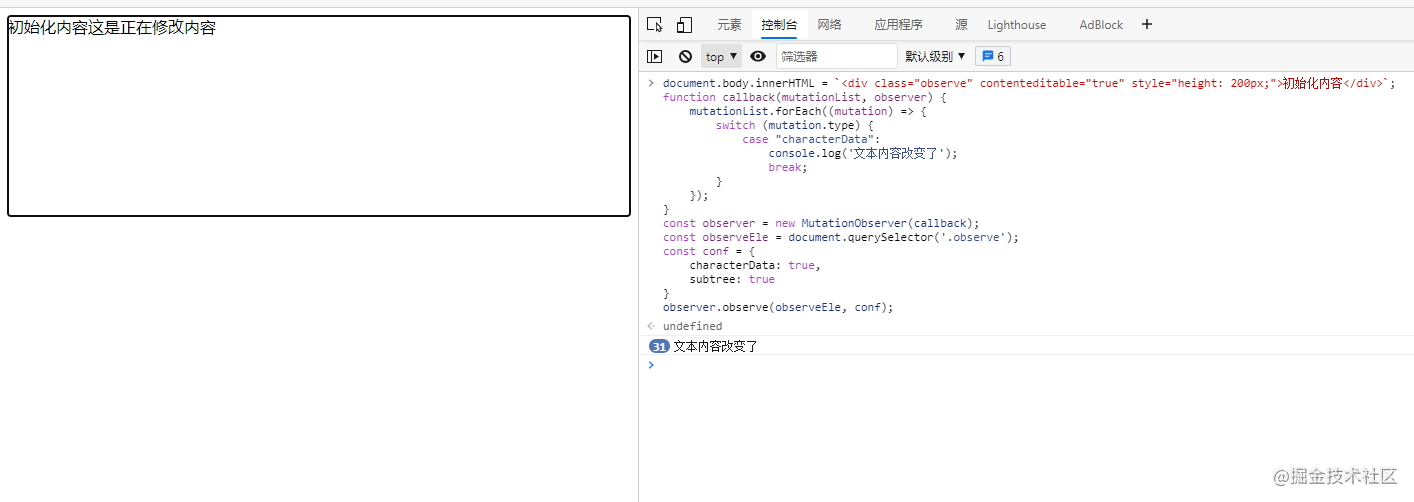Focus the empty console prompt line

pos(1030,365)
